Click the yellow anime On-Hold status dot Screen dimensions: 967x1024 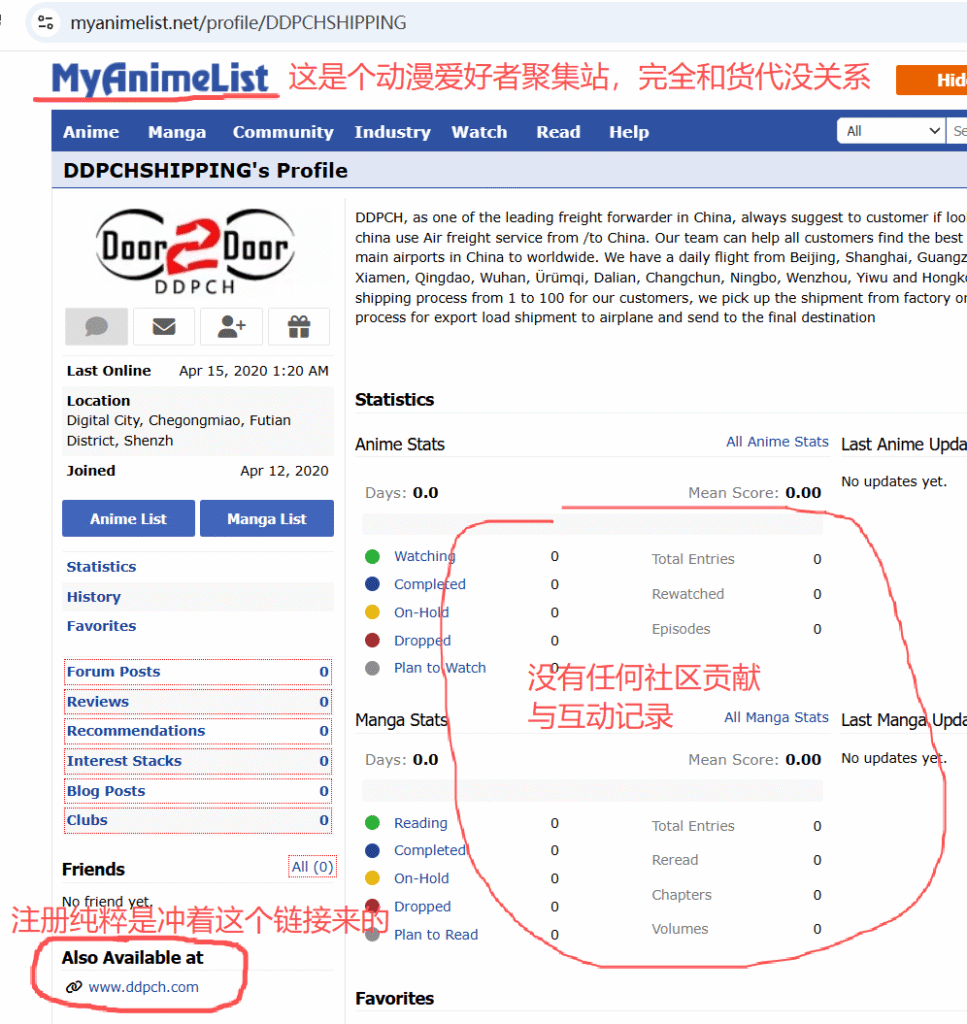[x=372, y=613]
